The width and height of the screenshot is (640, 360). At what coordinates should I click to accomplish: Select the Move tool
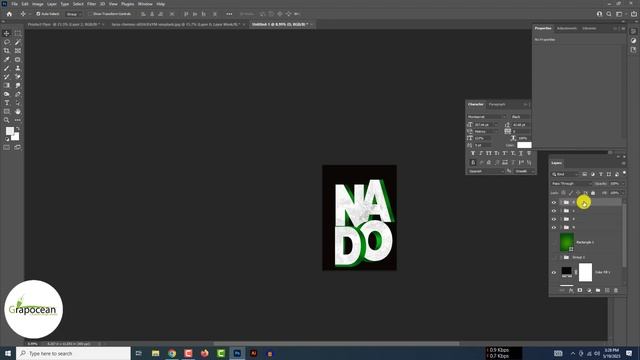[x=7, y=33]
